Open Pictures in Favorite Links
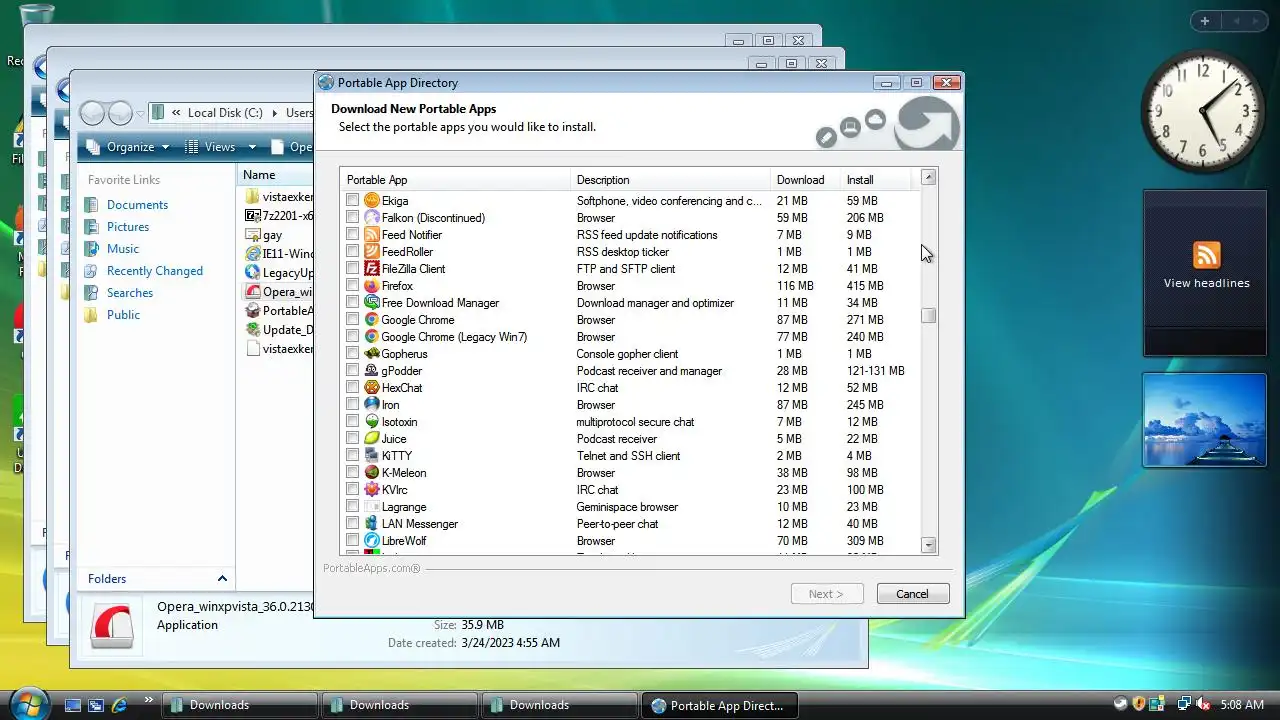The height and width of the screenshot is (720, 1280). tap(128, 227)
